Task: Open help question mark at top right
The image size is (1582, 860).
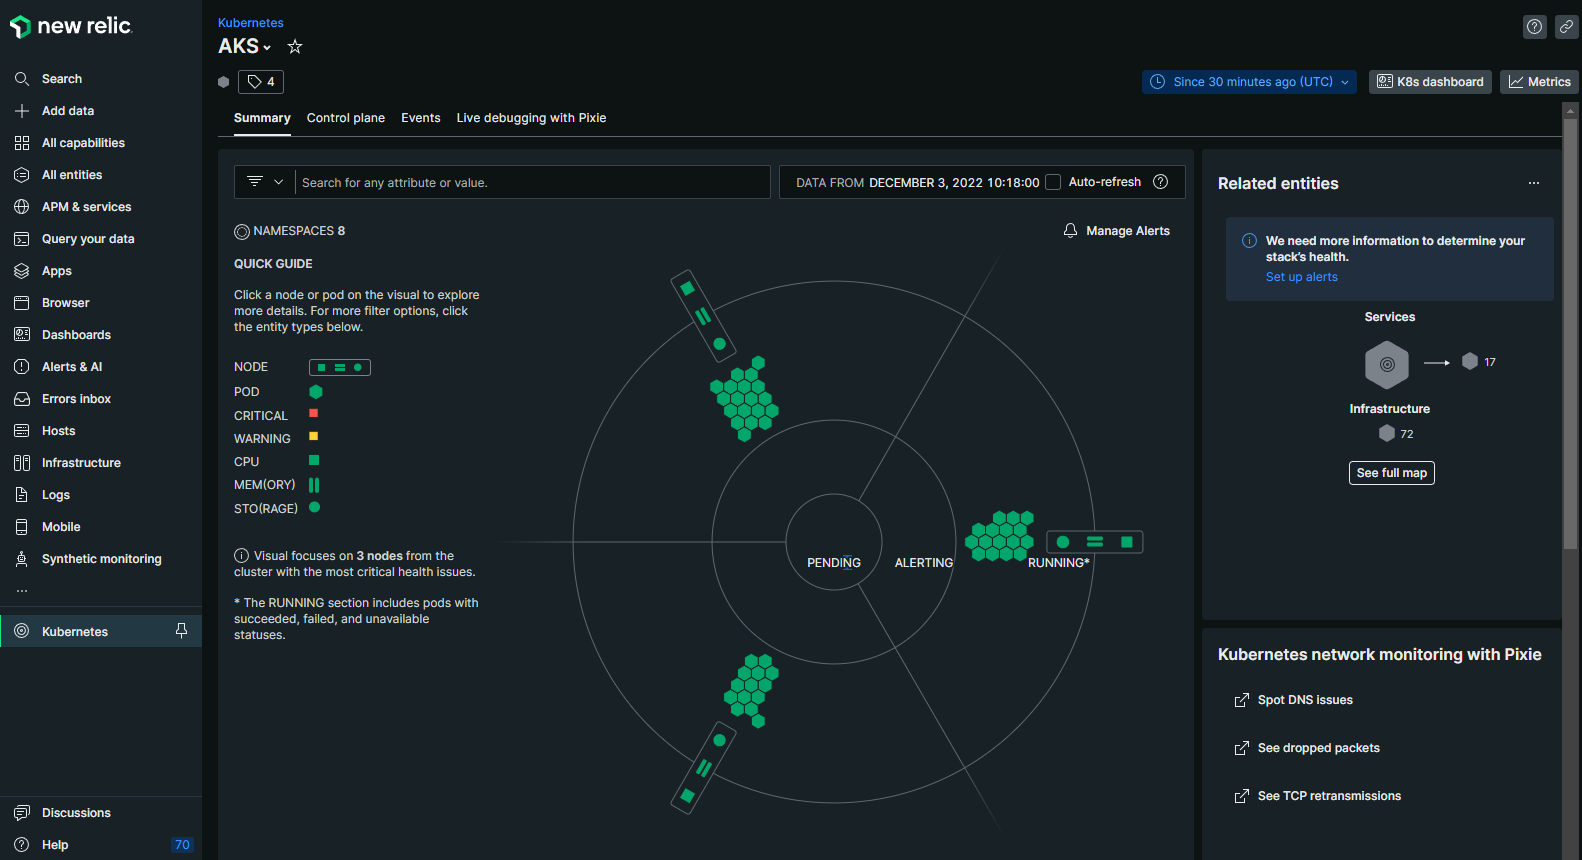Action: pos(1535,27)
